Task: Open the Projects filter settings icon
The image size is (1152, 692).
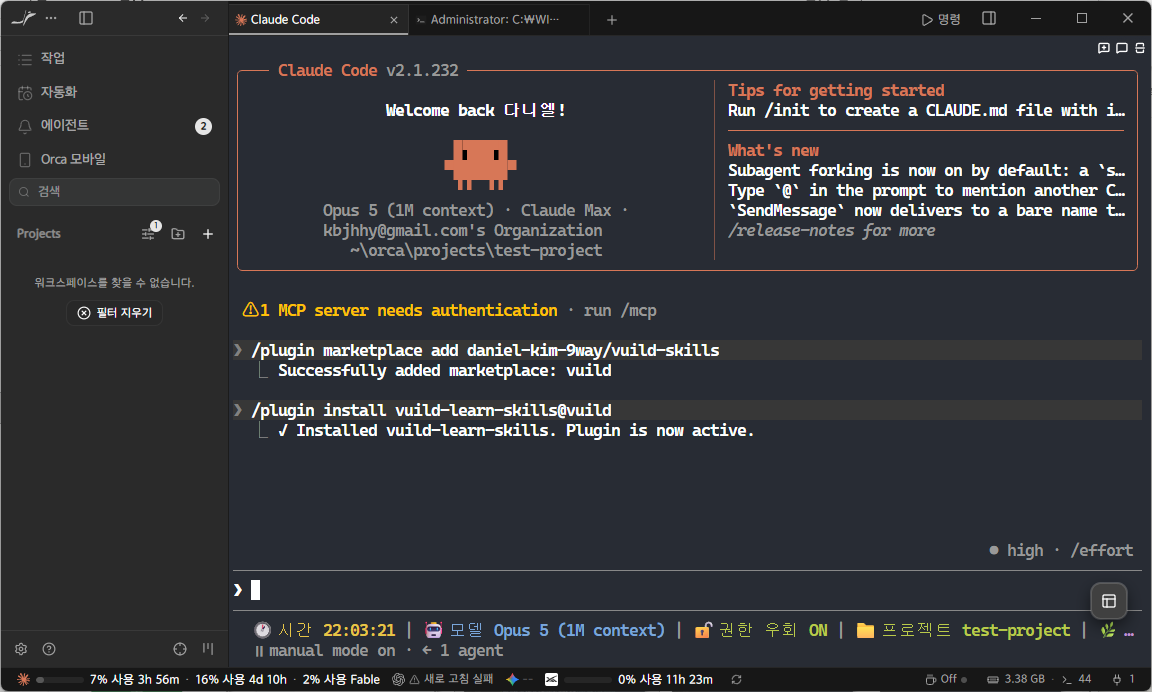Action: click(x=149, y=233)
